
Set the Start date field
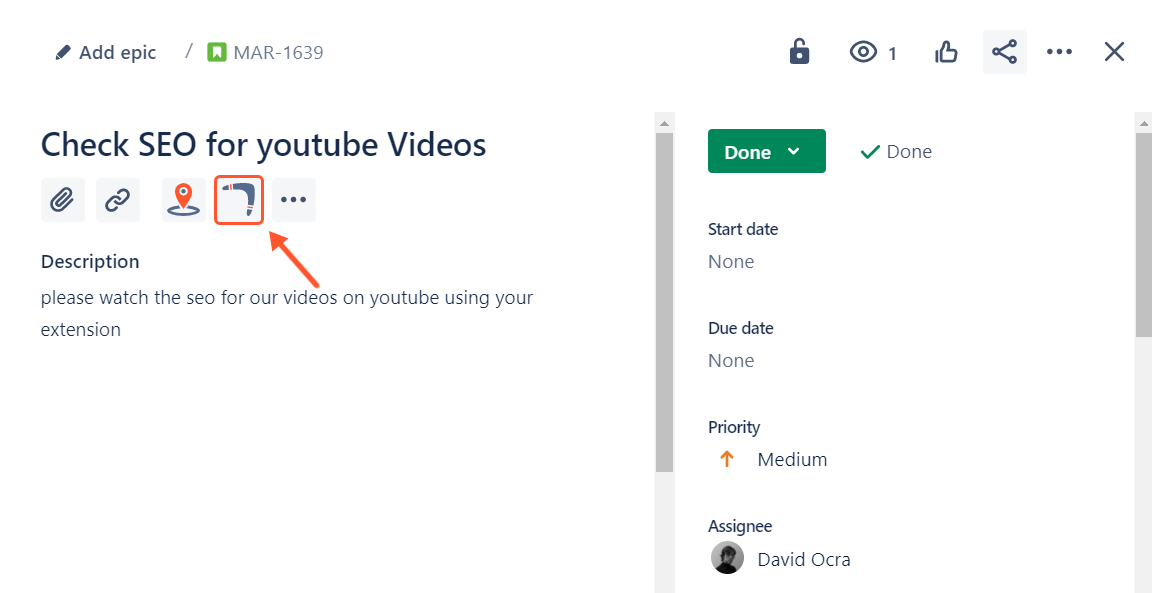(731, 262)
